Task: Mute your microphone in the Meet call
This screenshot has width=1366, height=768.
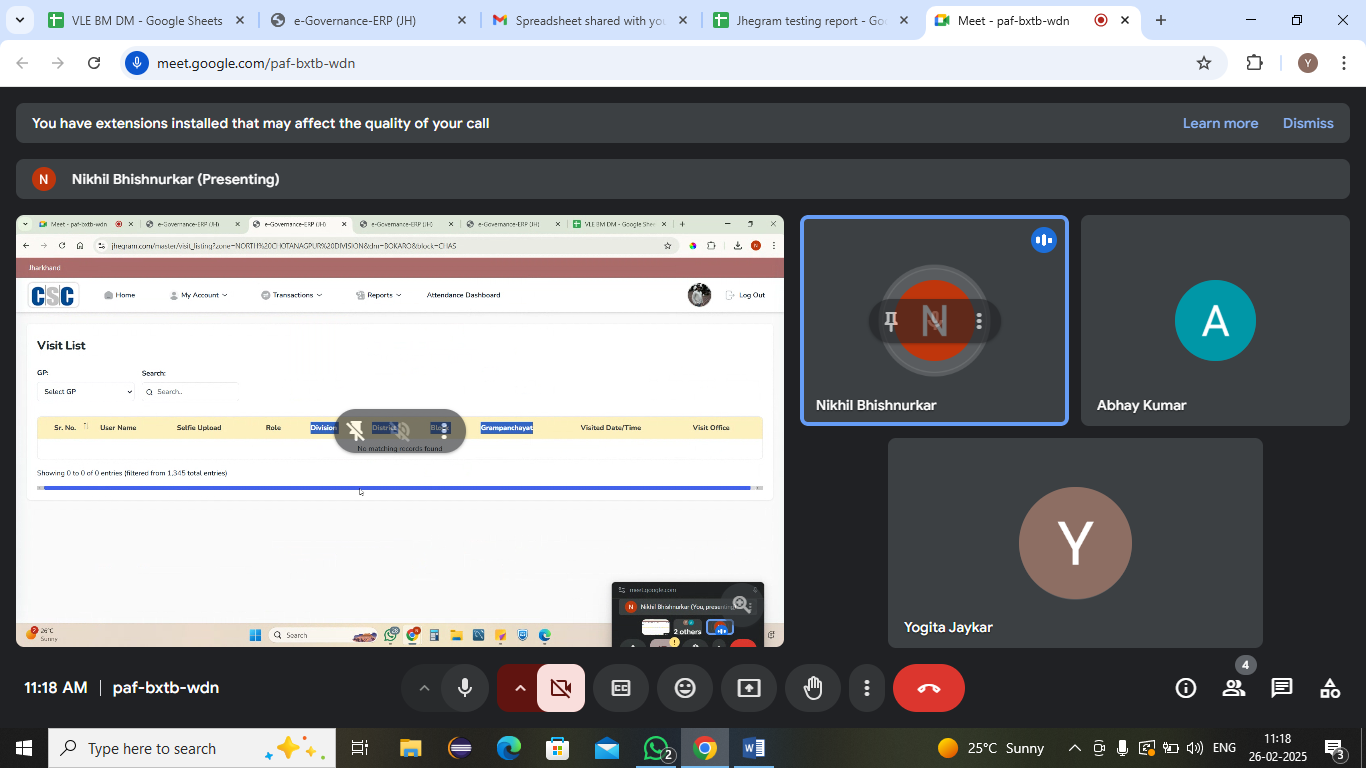Action: (x=465, y=688)
